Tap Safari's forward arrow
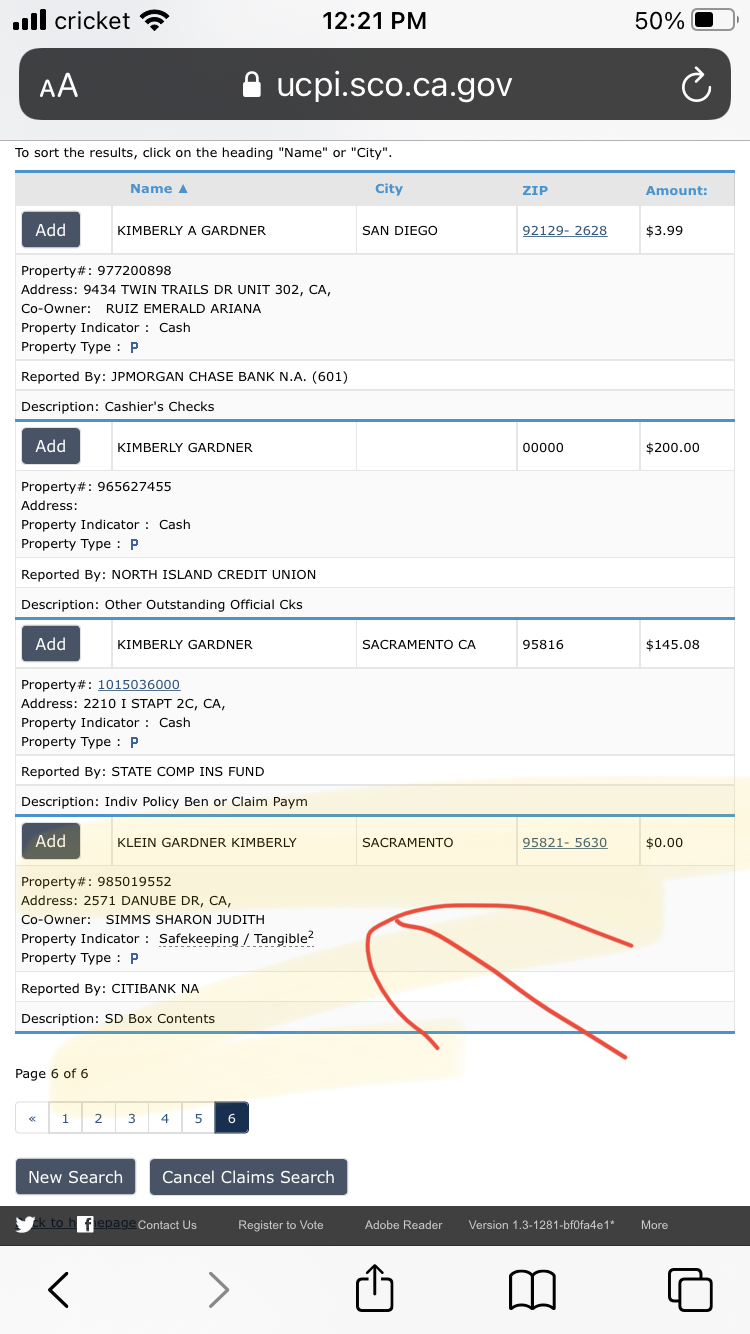This screenshot has height=1334, width=750. (x=218, y=1289)
